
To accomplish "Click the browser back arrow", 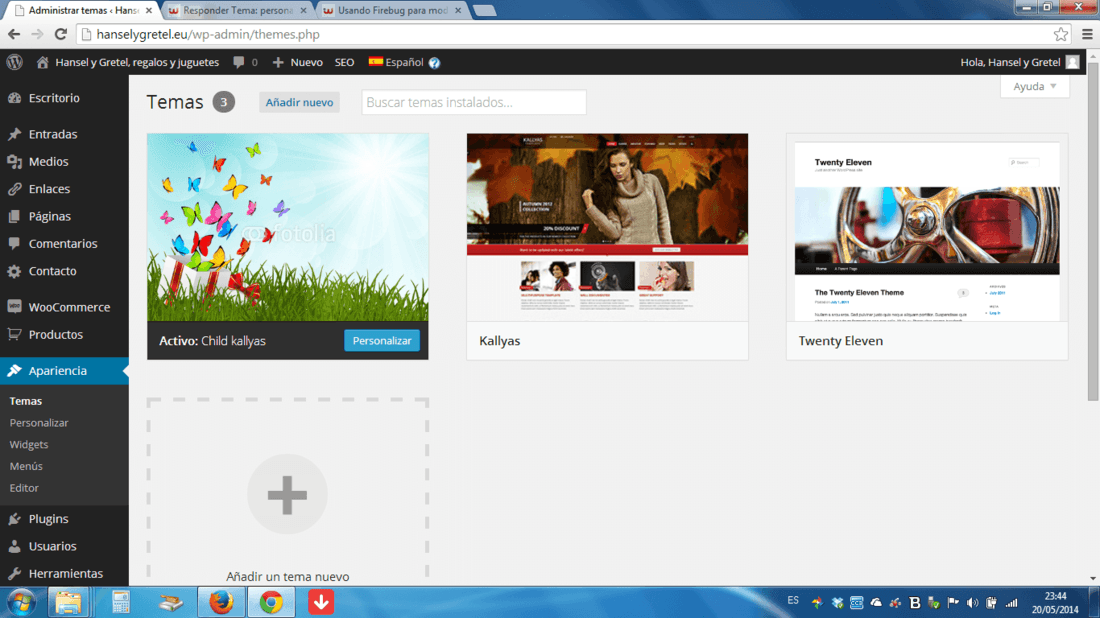I will 14,34.
